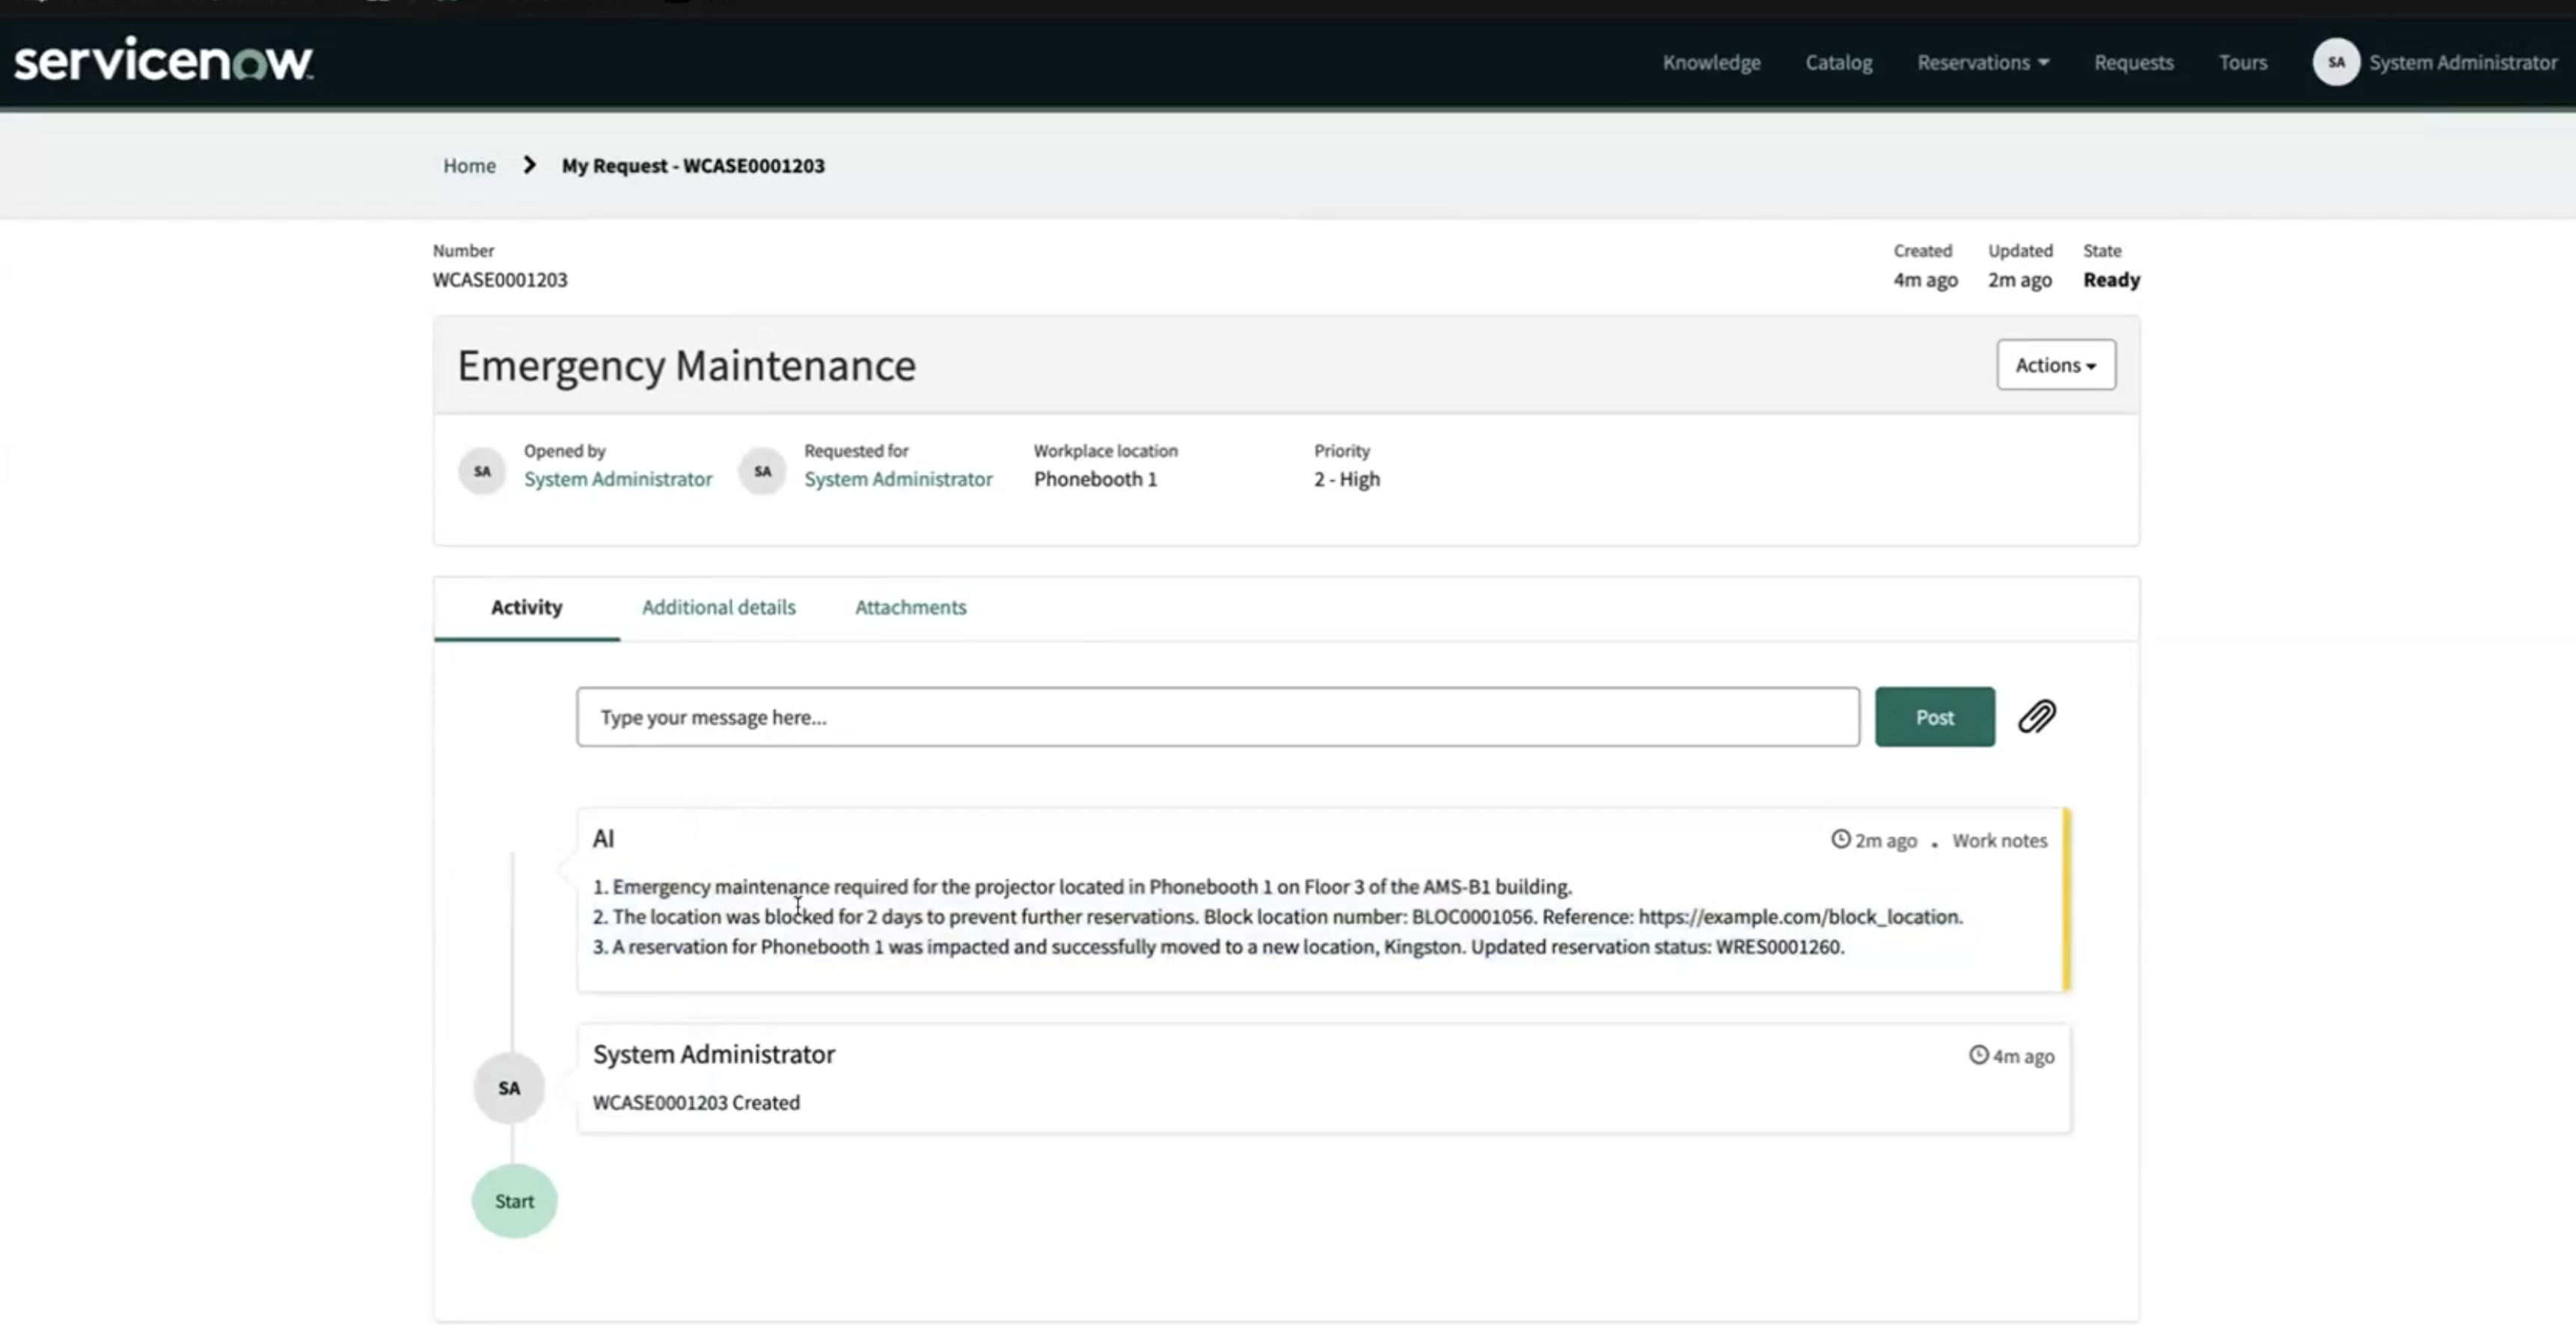Click the clock icon next to 2m ago
The image size is (2576, 1325).
coord(1840,839)
